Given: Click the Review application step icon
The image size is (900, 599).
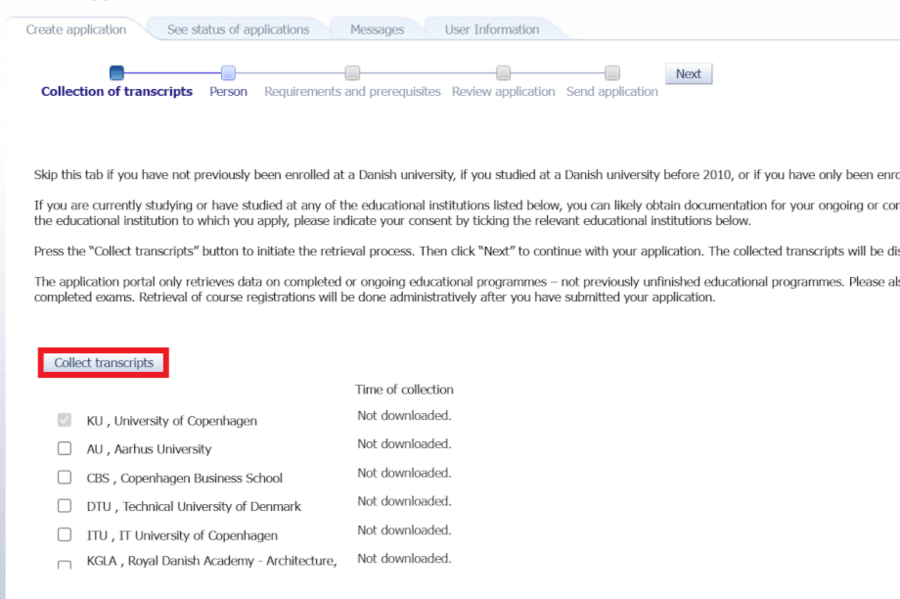Looking at the screenshot, I should pyautogui.click(x=503, y=73).
